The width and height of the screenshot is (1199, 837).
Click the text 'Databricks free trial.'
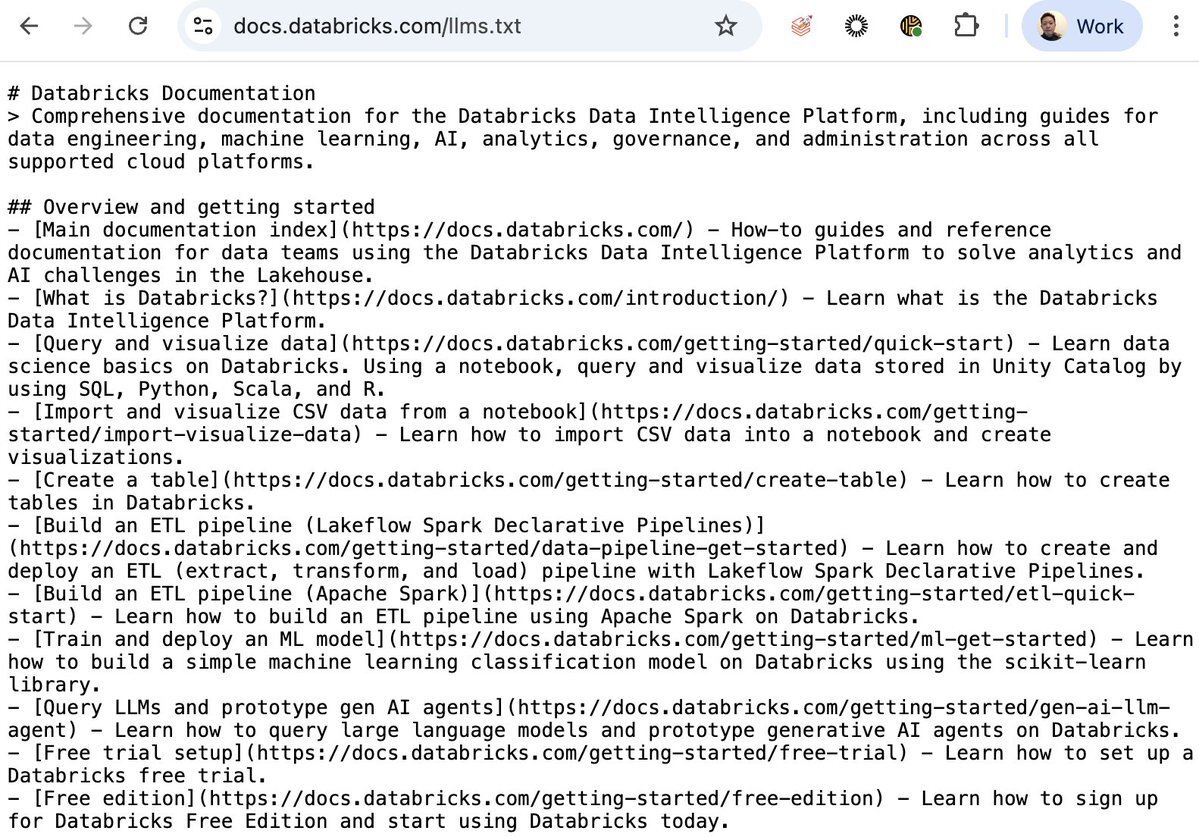point(137,776)
